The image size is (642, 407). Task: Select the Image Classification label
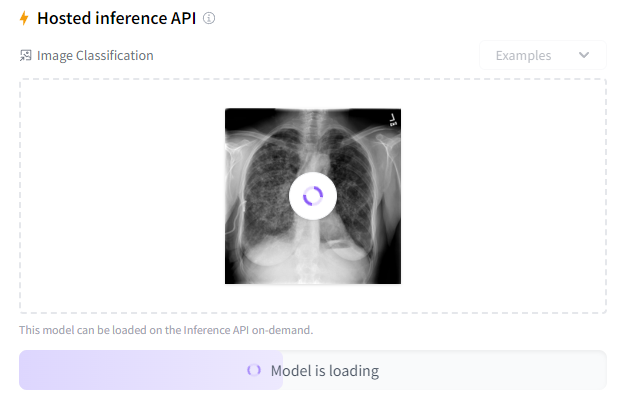95,56
